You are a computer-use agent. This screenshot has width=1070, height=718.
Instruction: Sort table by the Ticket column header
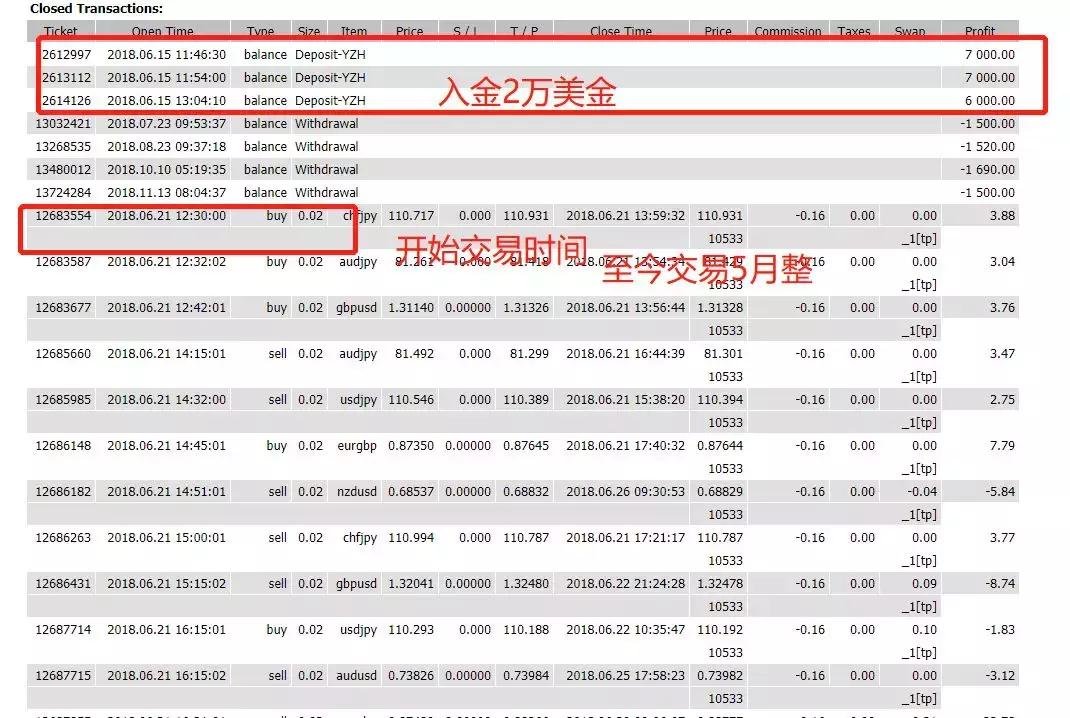[61, 31]
